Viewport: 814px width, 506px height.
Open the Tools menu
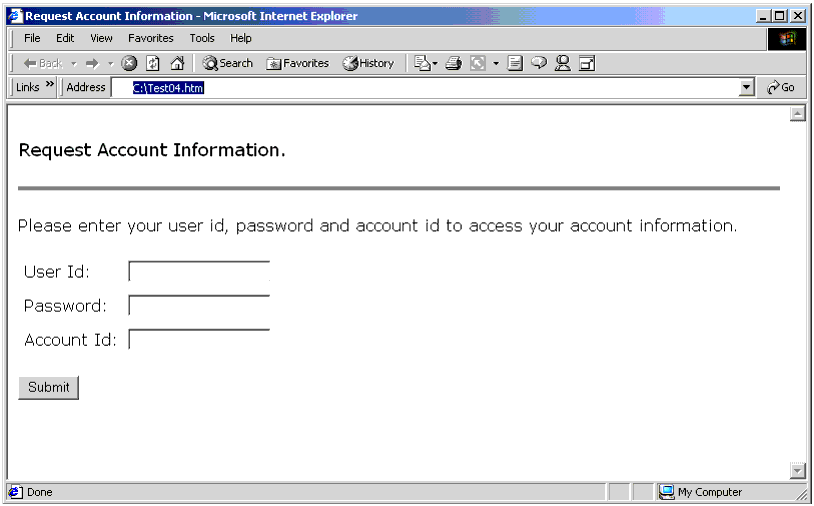click(x=202, y=38)
